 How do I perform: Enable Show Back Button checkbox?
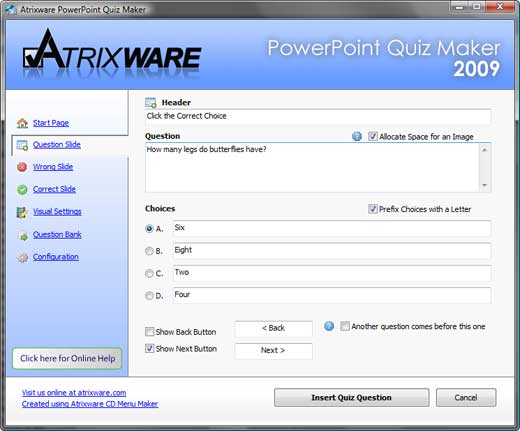pyautogui.click(x=149, y=332)
